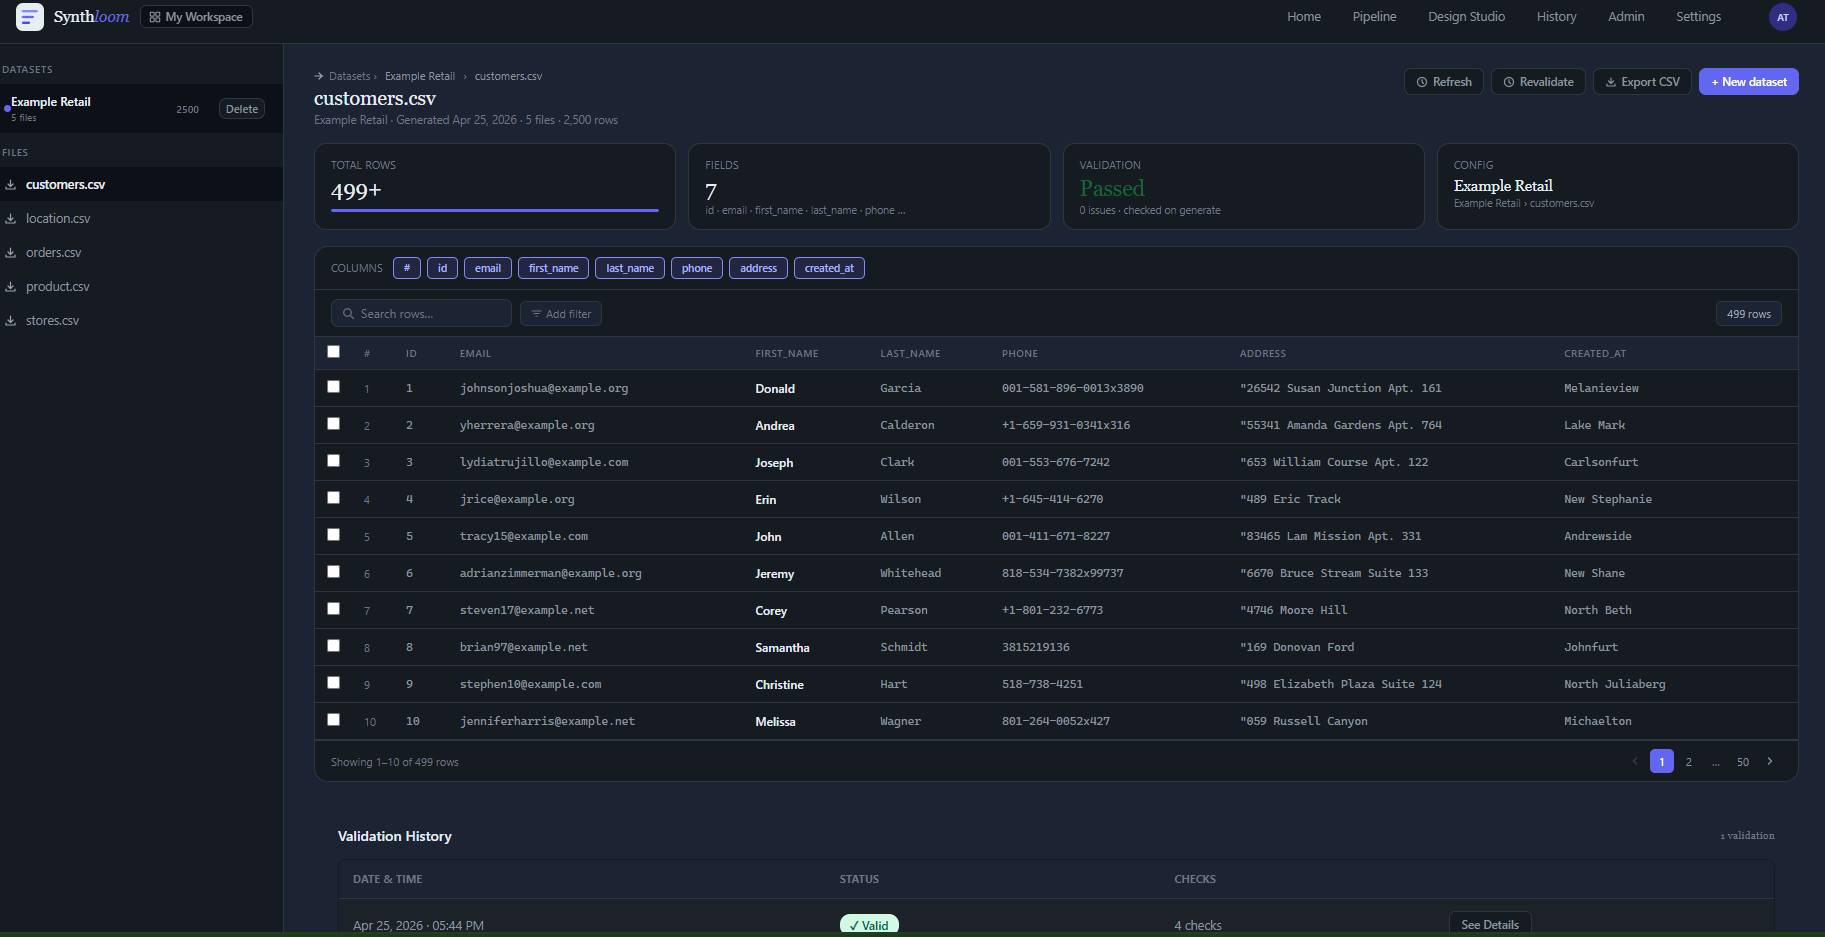Open Design Studio from top navigation
This screenshot has height=937, width=1825.
(1466, 17)
